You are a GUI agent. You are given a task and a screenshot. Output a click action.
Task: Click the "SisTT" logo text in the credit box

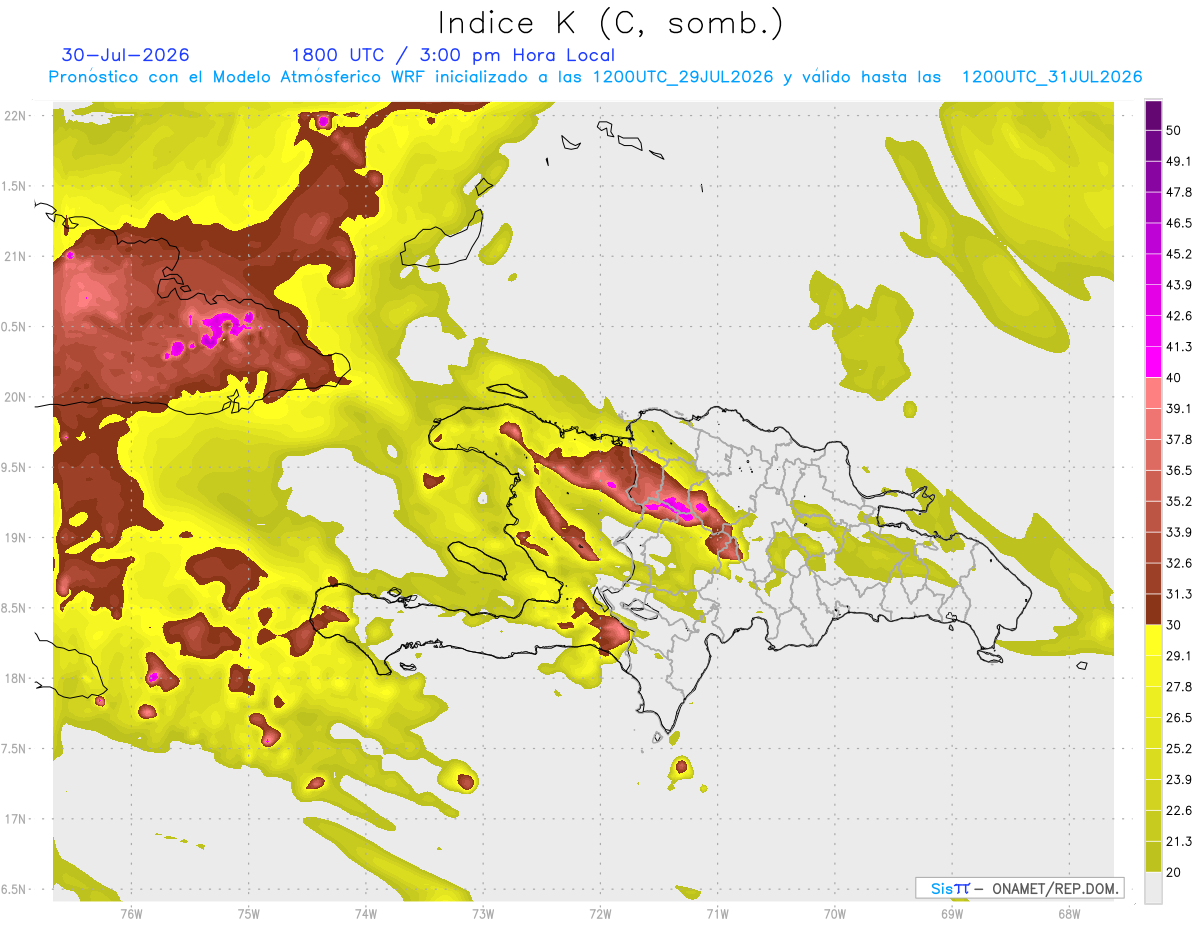click(950, 888)
